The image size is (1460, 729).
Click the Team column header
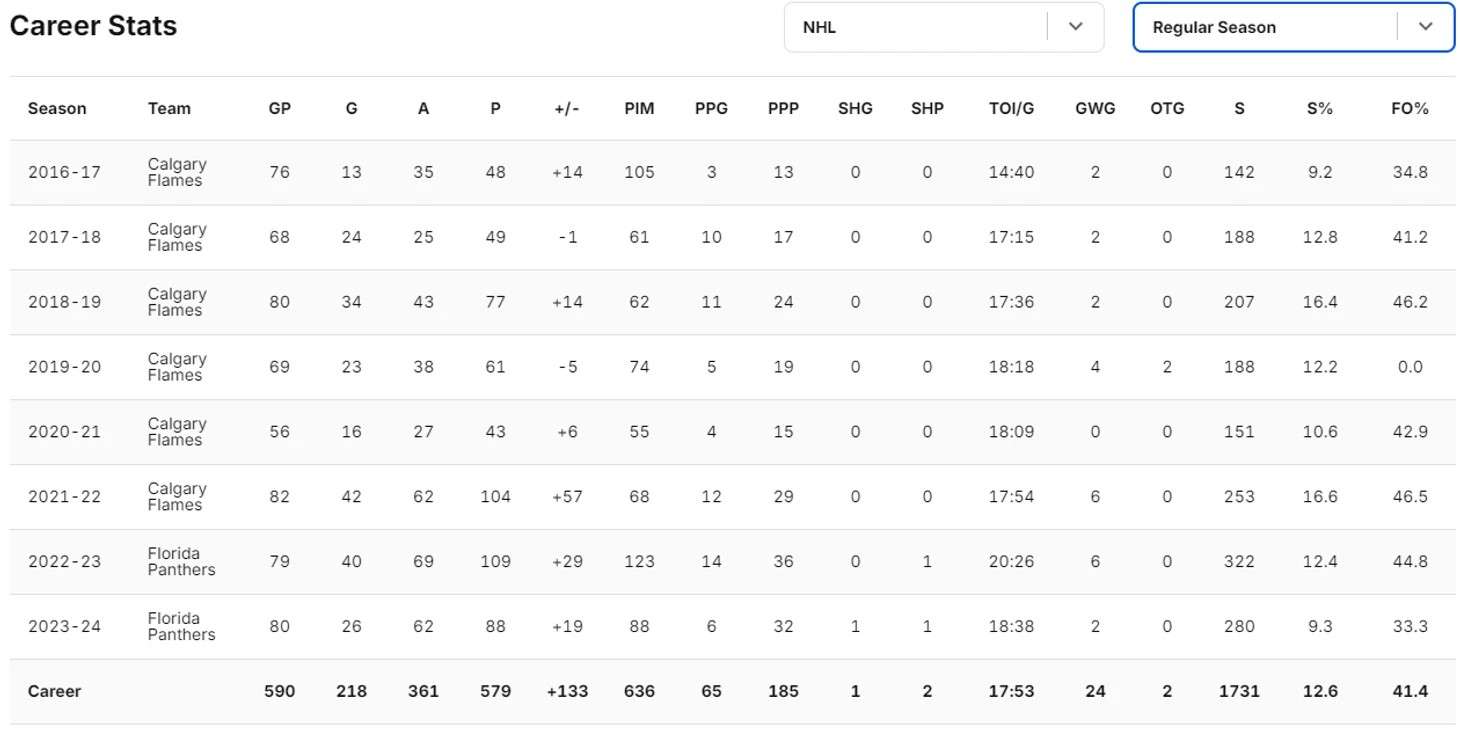pyautogui.click(x=169, y=108)
